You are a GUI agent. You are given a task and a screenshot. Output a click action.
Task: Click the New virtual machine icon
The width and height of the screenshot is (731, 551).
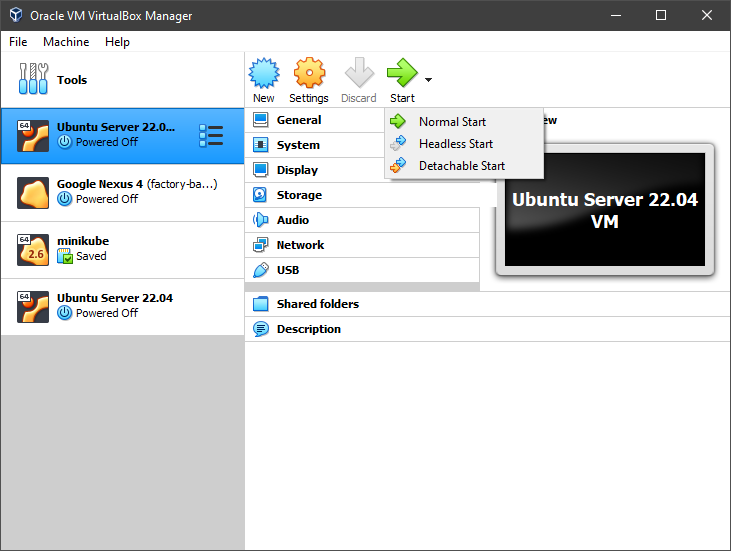tap(264, 73)
